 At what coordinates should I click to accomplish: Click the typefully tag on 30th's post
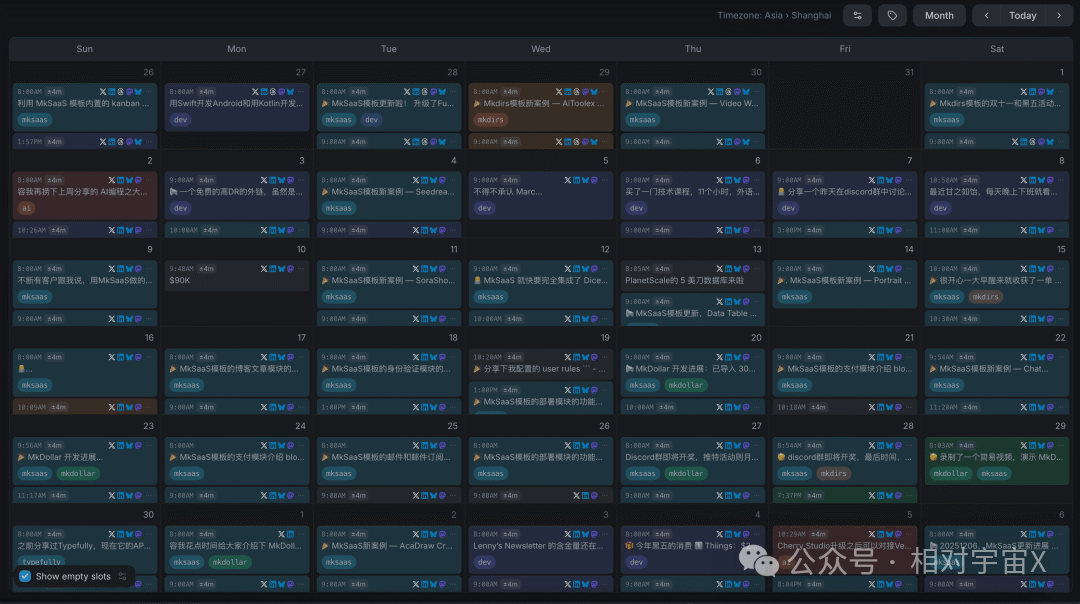pyautogui.click(x=41, y=562)
